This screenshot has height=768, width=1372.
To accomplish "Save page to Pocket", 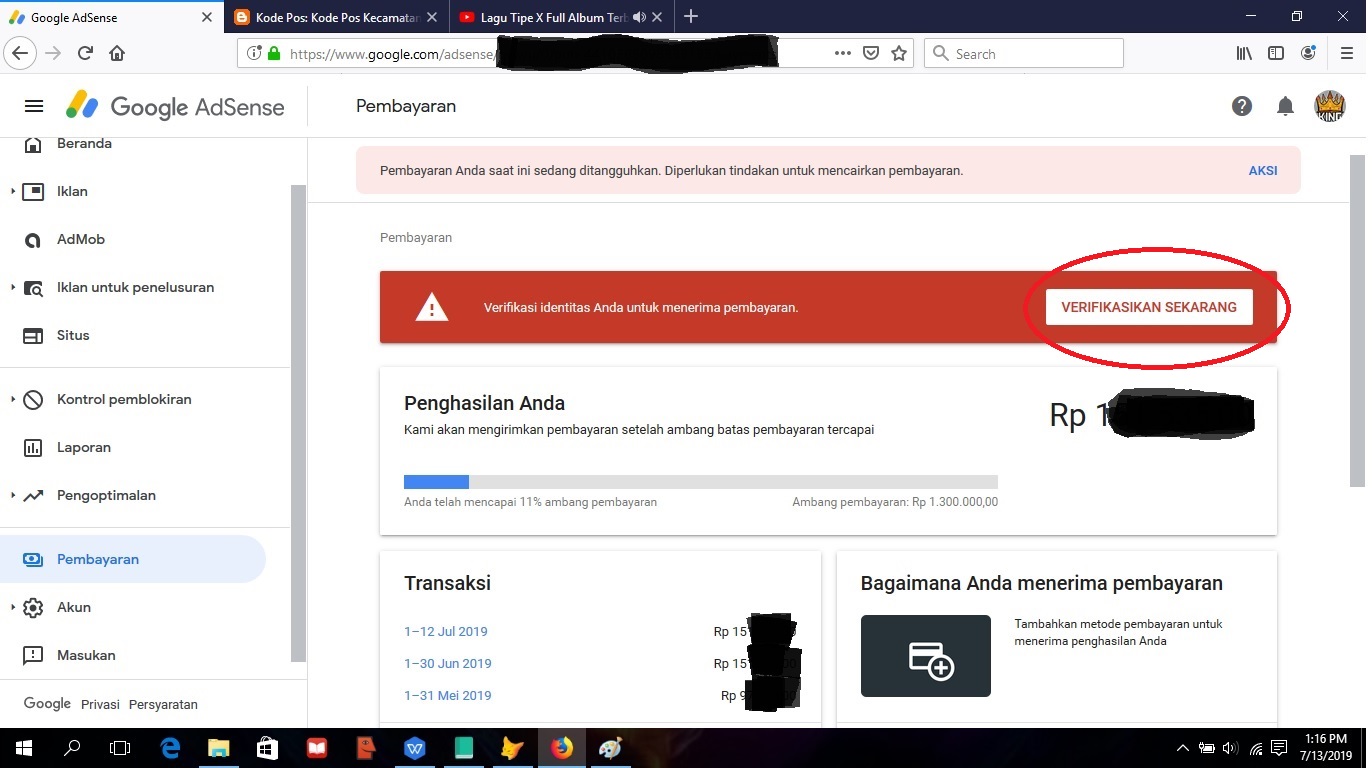I will click(x=871, y=54).
